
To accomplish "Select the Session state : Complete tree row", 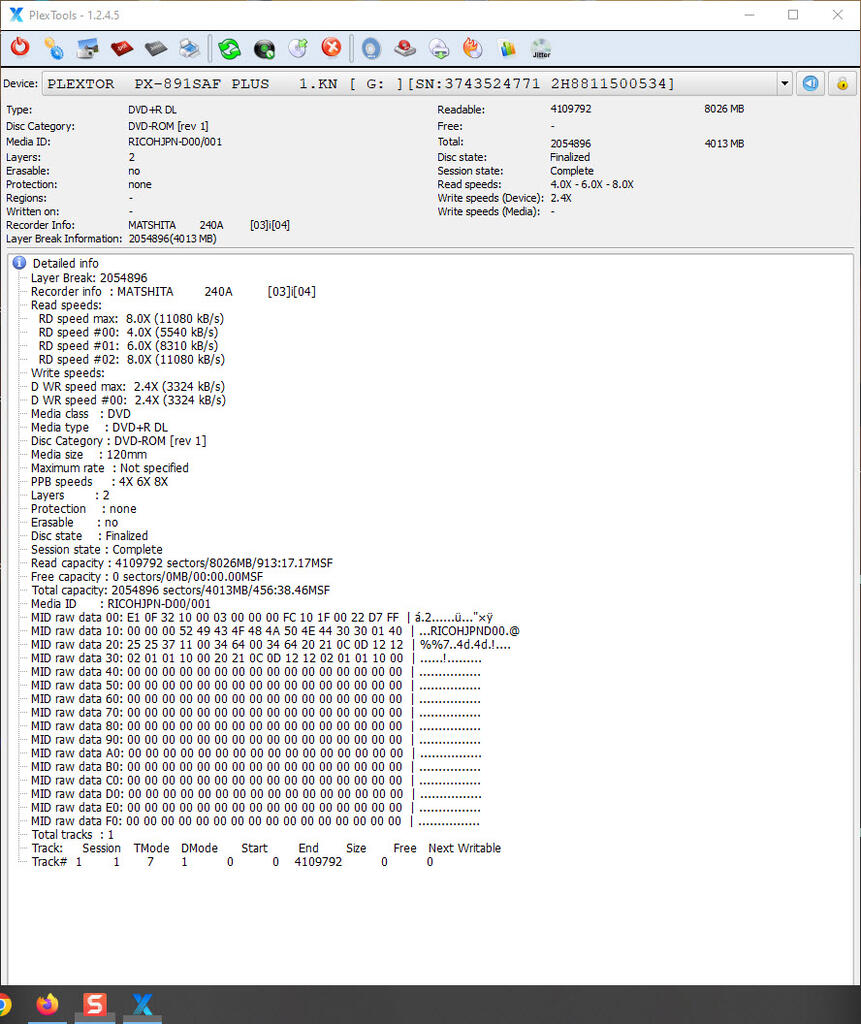I will 97,549.
